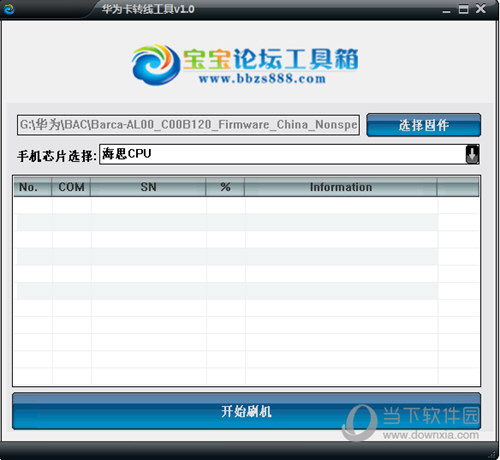Click the SN column header

148,187
